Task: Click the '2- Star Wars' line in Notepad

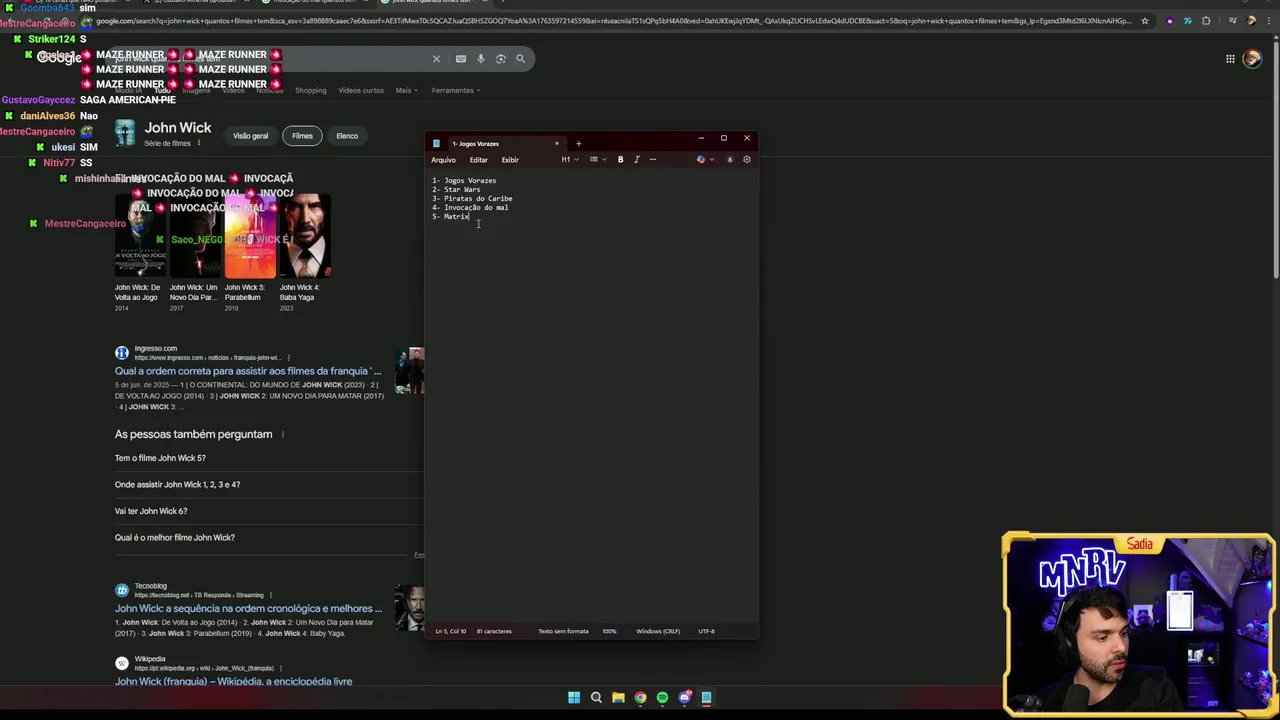Action: pyautogui.click(x=456, y=189)
